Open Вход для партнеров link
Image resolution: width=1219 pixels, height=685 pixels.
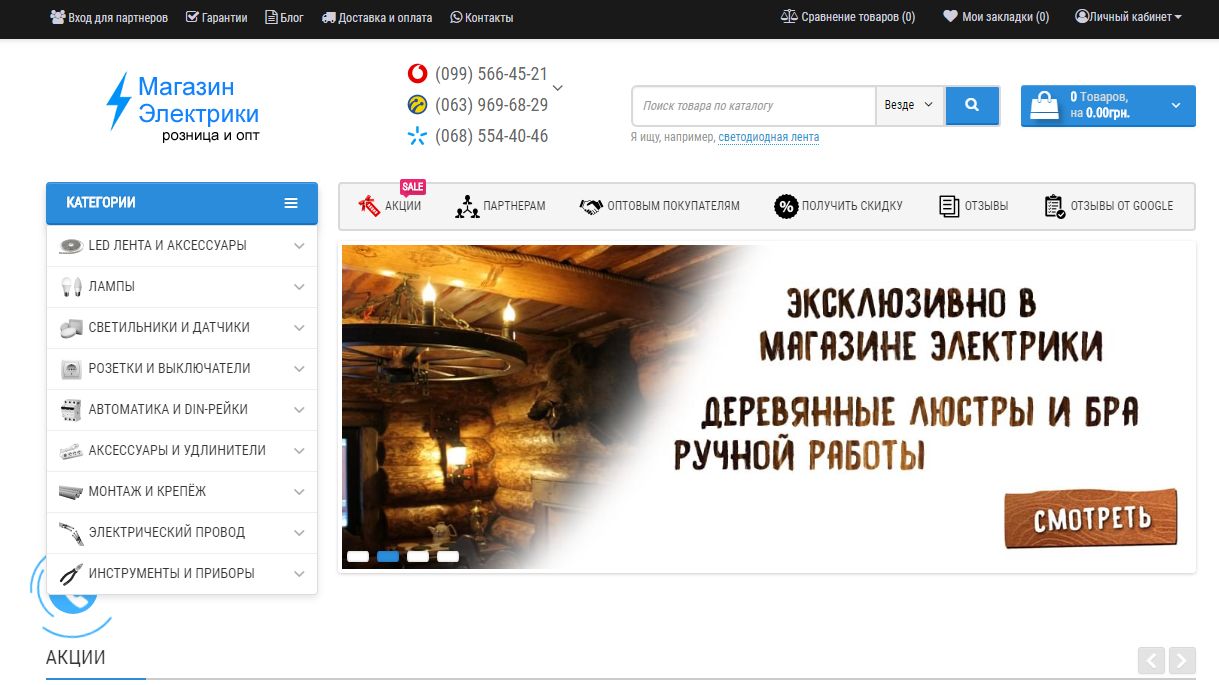coord(109,17)
